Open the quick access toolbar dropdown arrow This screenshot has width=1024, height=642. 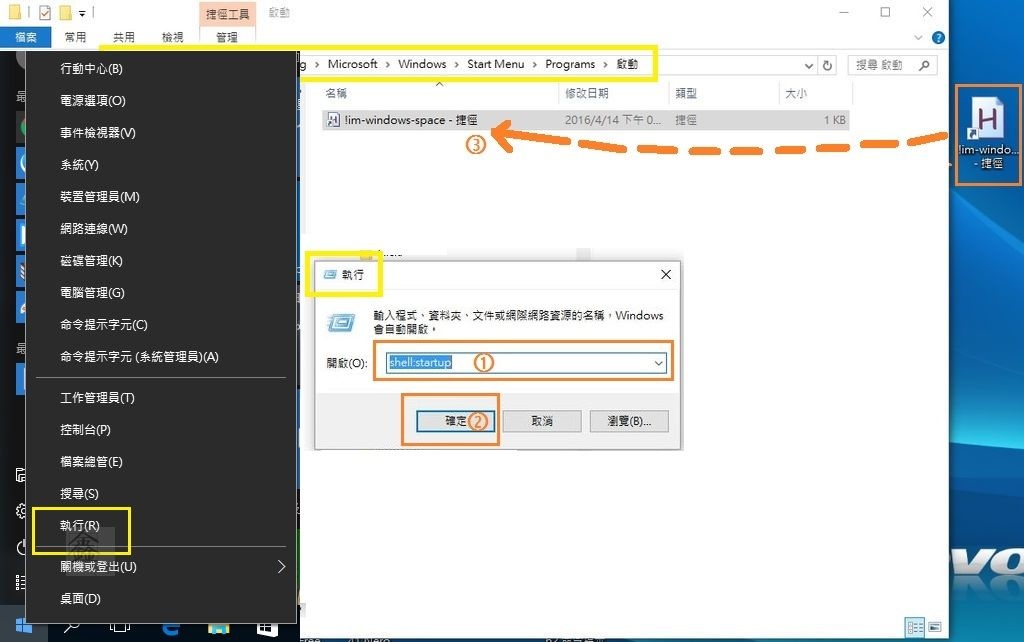click(82, 13)
